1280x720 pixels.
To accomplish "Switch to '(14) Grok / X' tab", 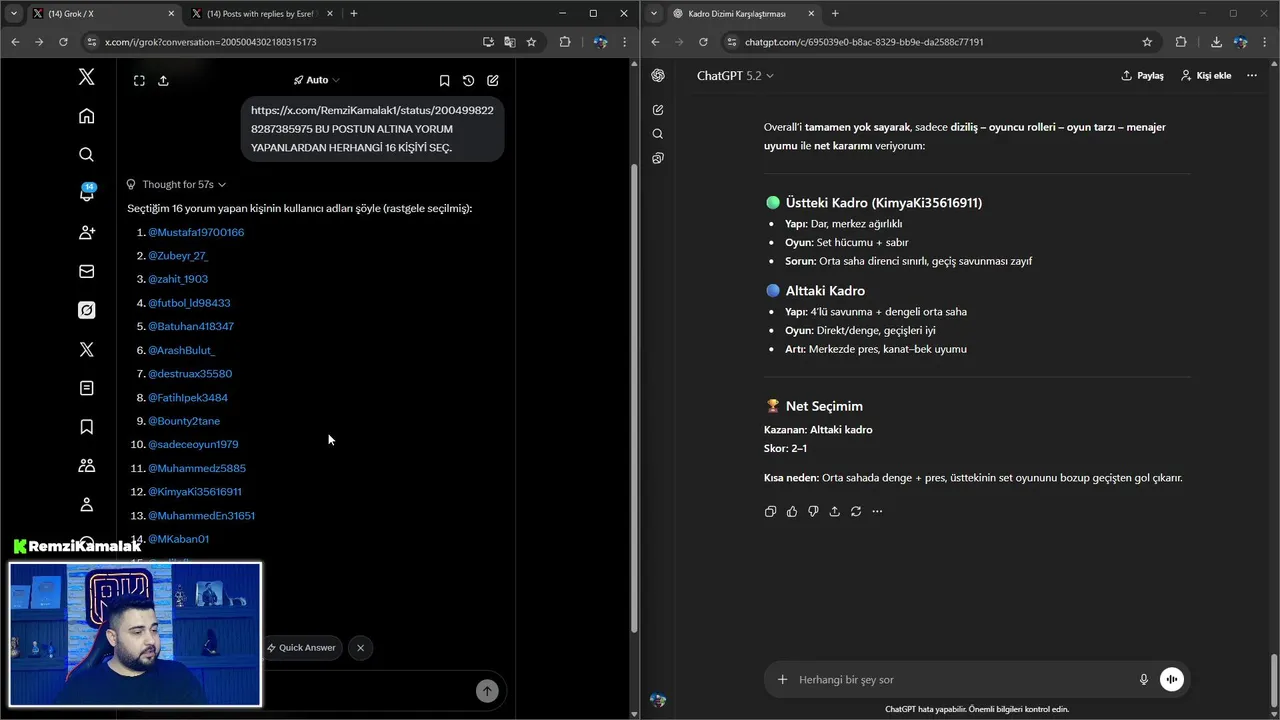I will 103,13.
